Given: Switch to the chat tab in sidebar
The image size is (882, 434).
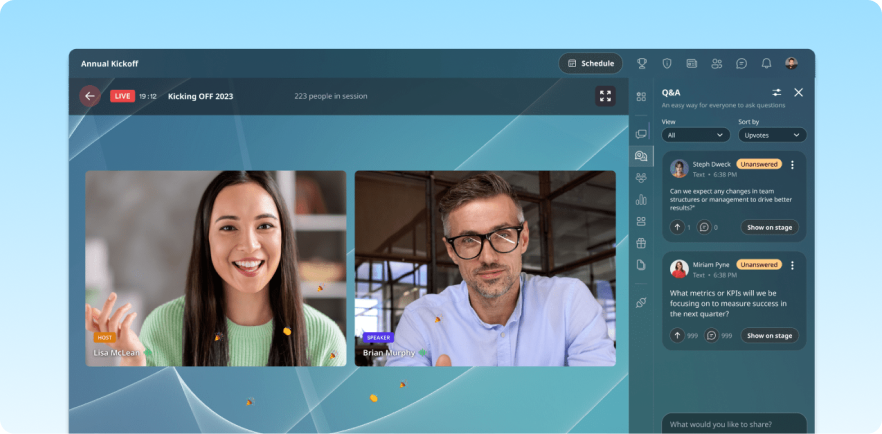Looking at the screenshot, I should coord(641,134).
